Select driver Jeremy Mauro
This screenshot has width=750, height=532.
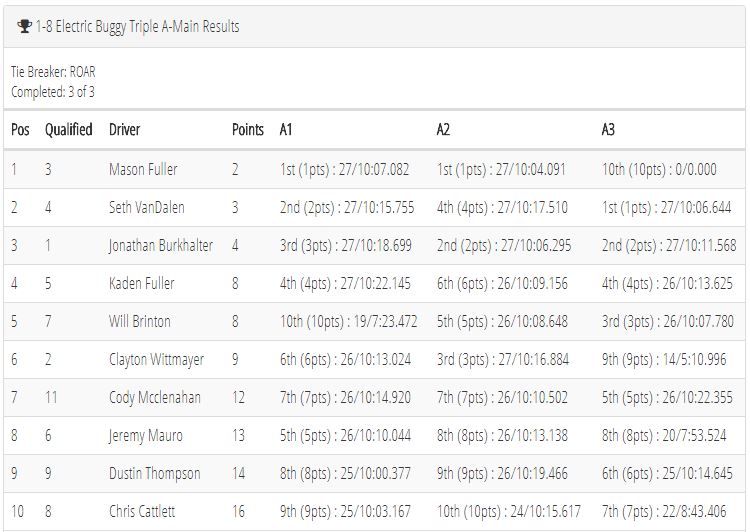click(146, 436)
